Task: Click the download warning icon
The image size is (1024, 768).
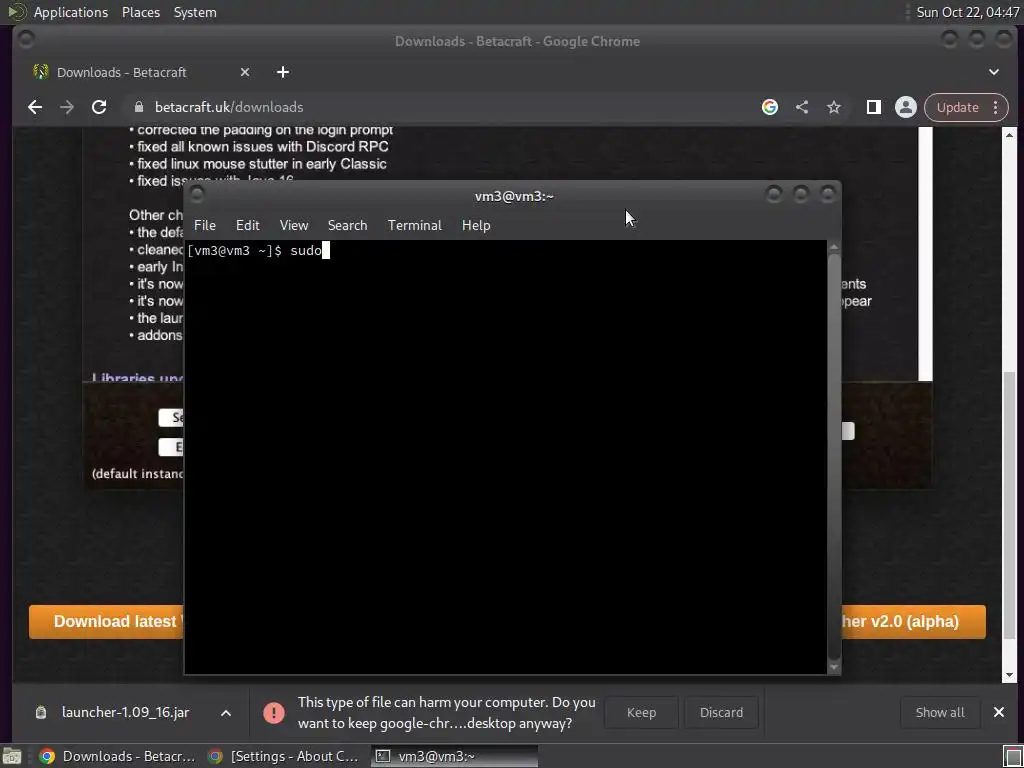Action: [274, 712]
